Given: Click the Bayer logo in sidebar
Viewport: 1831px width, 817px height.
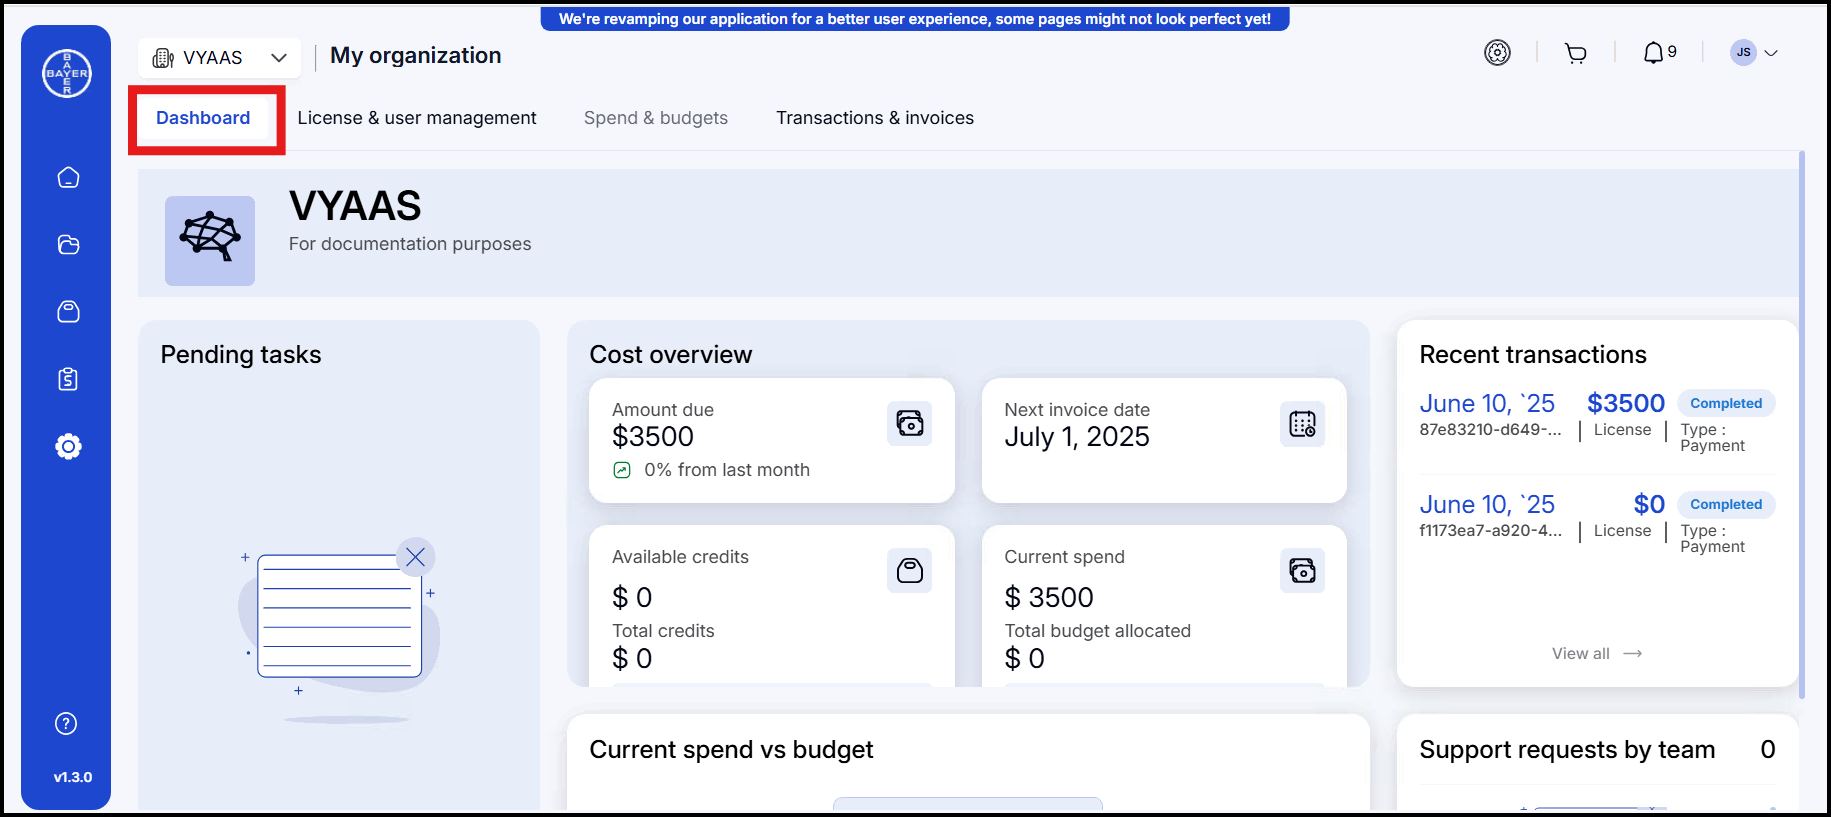Looking at the screenshot, I should click(67, 73).
